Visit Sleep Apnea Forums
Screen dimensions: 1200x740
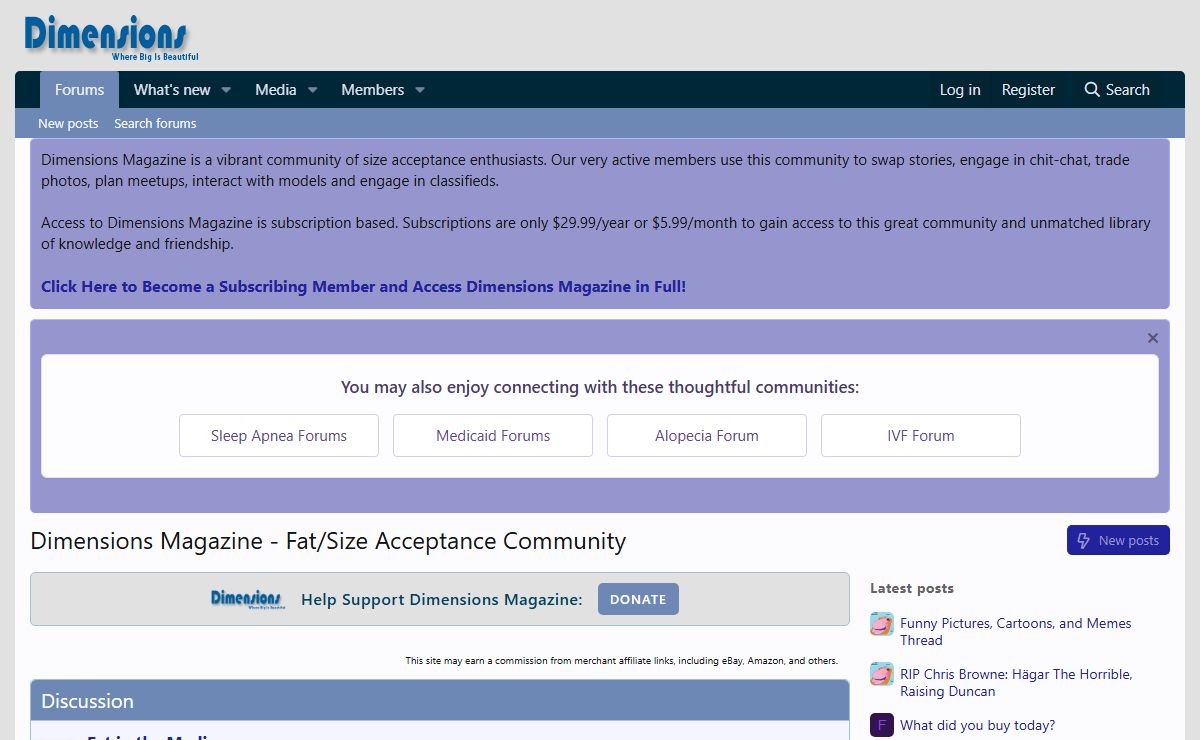click(x=279, y=436)
